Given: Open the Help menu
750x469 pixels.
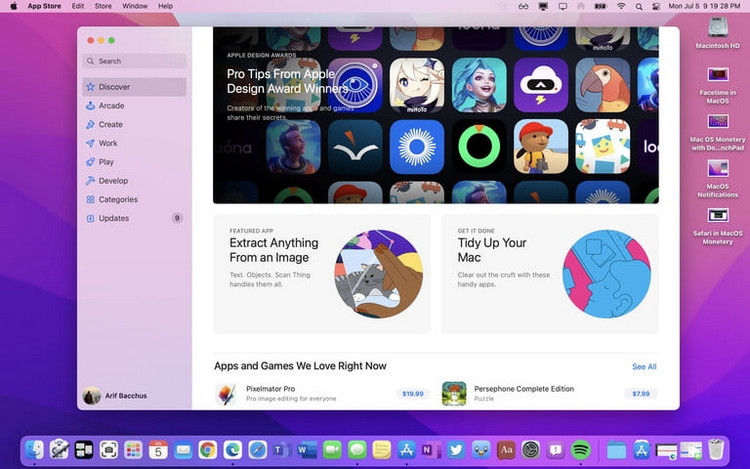Looking at the screenshot, I should click(x=165, y=6).
